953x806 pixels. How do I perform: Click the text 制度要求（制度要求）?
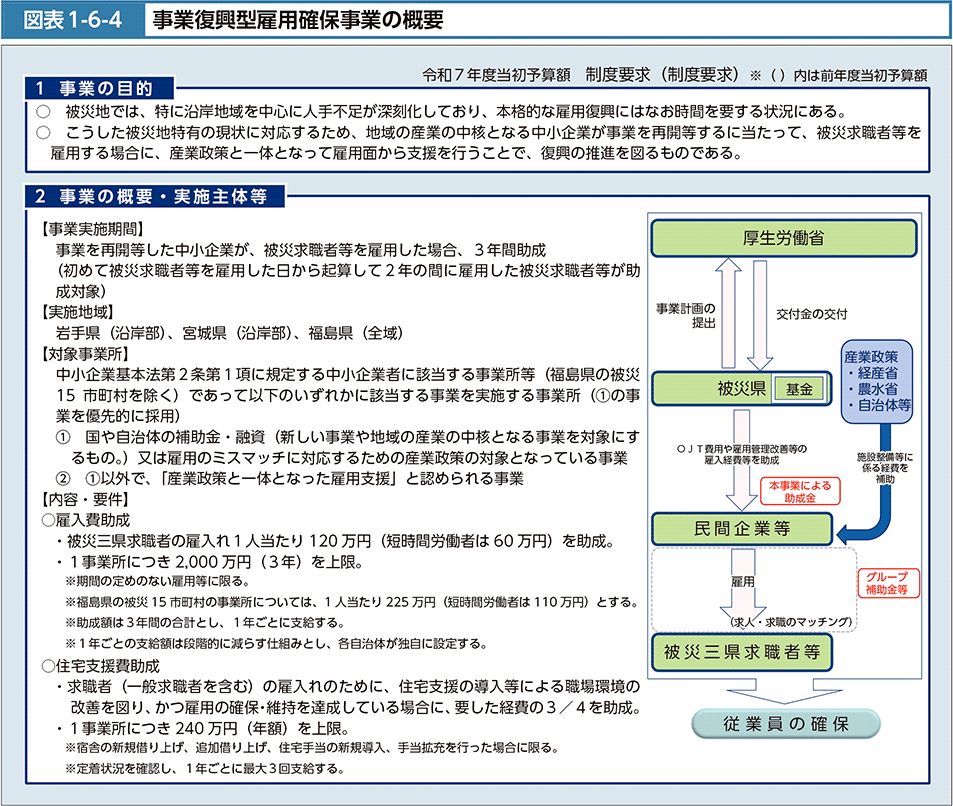(662, 75)
